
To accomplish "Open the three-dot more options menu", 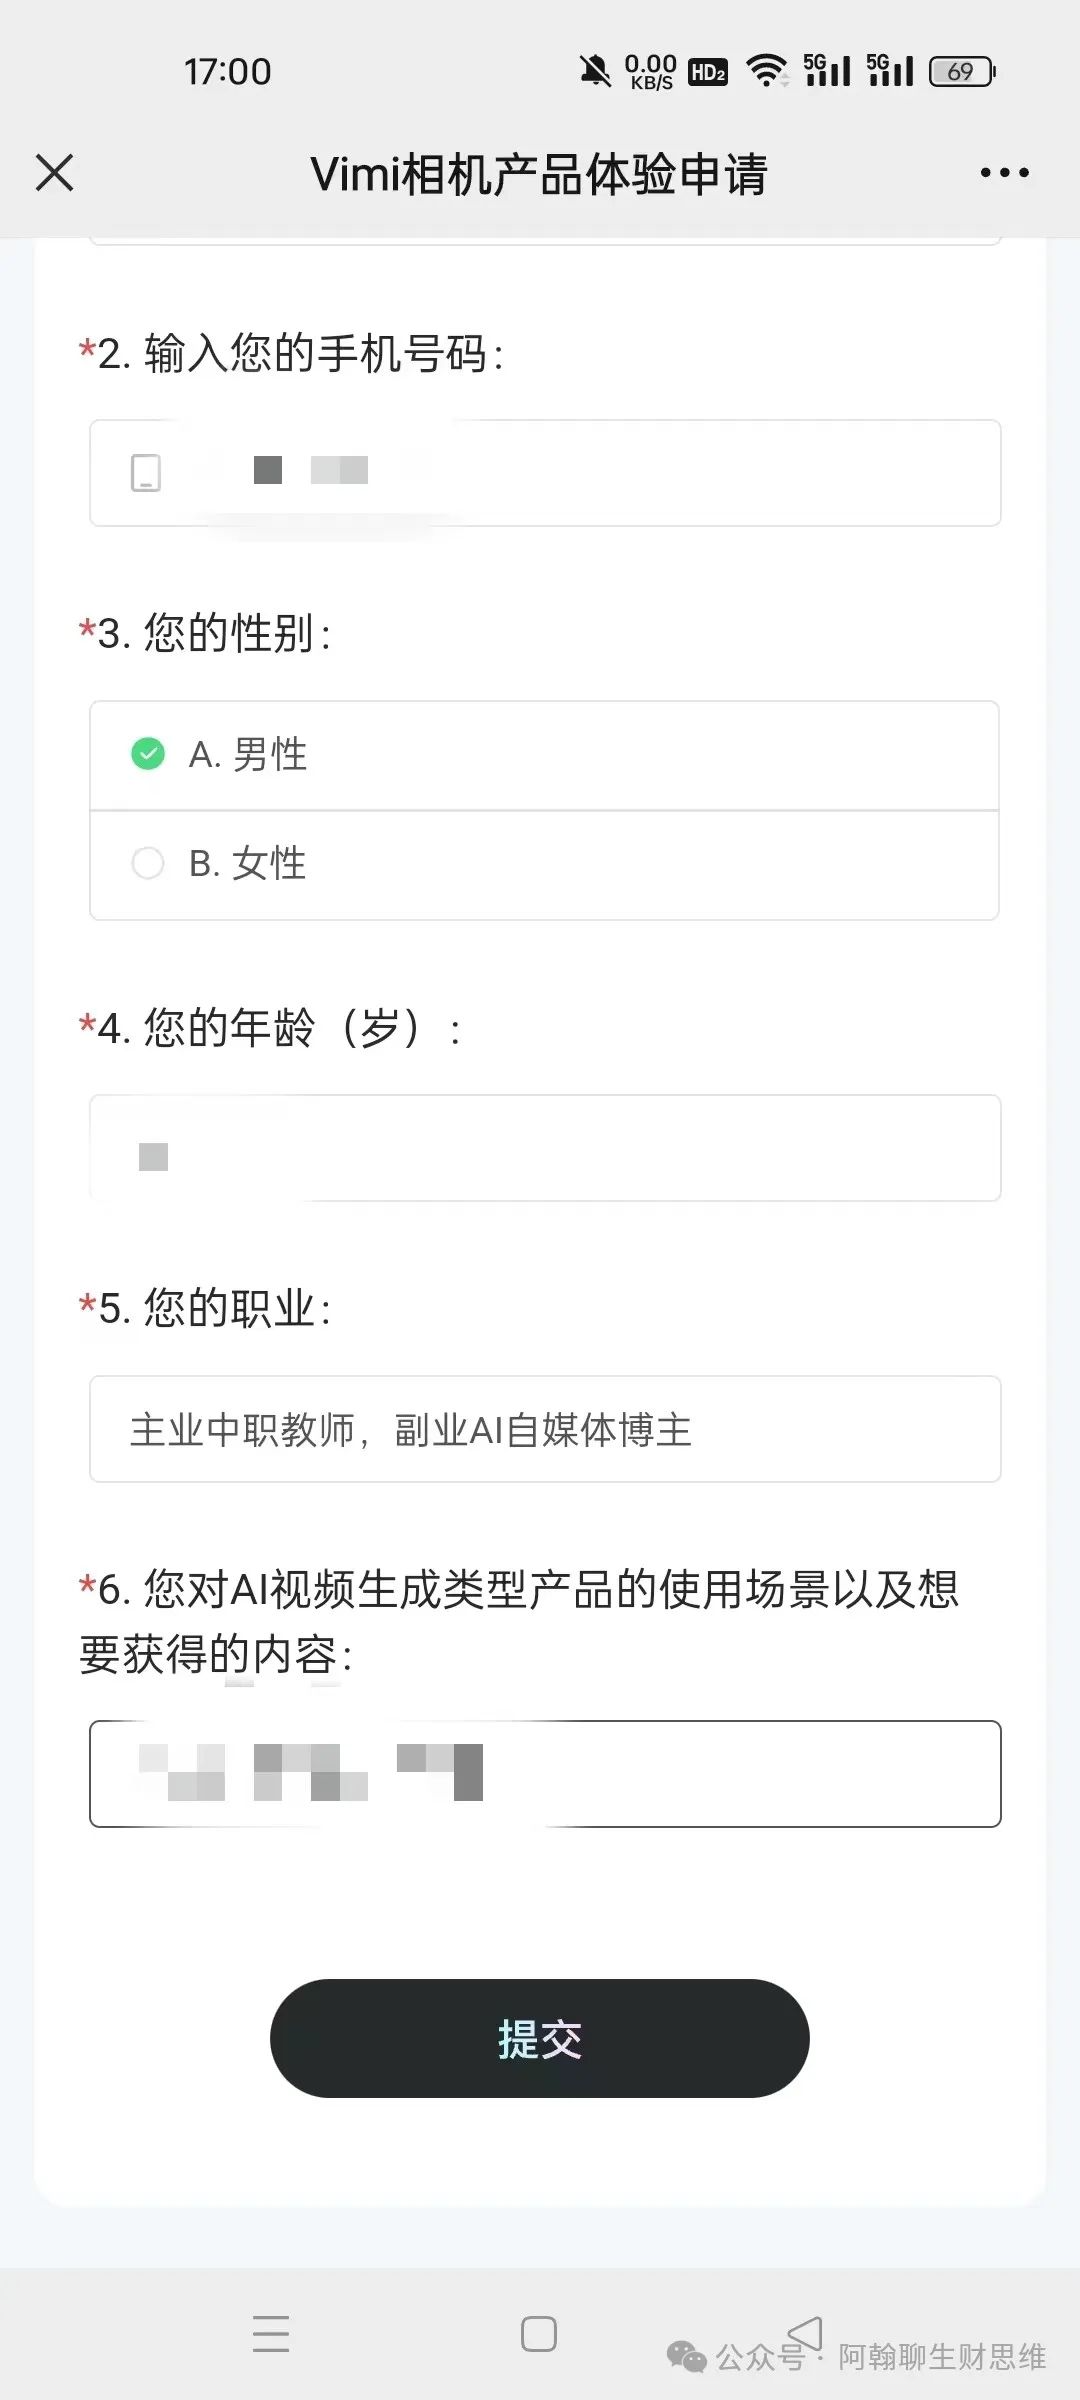I will pos(1004,173).
